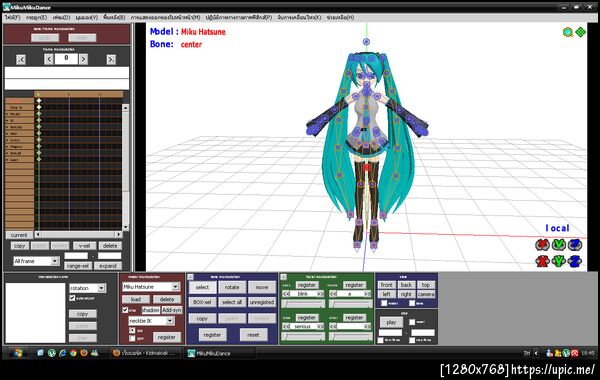The height and width of the screenshot is (380, 600).
Task: Open the menu ending in (P)
Action: pos(239,18)
